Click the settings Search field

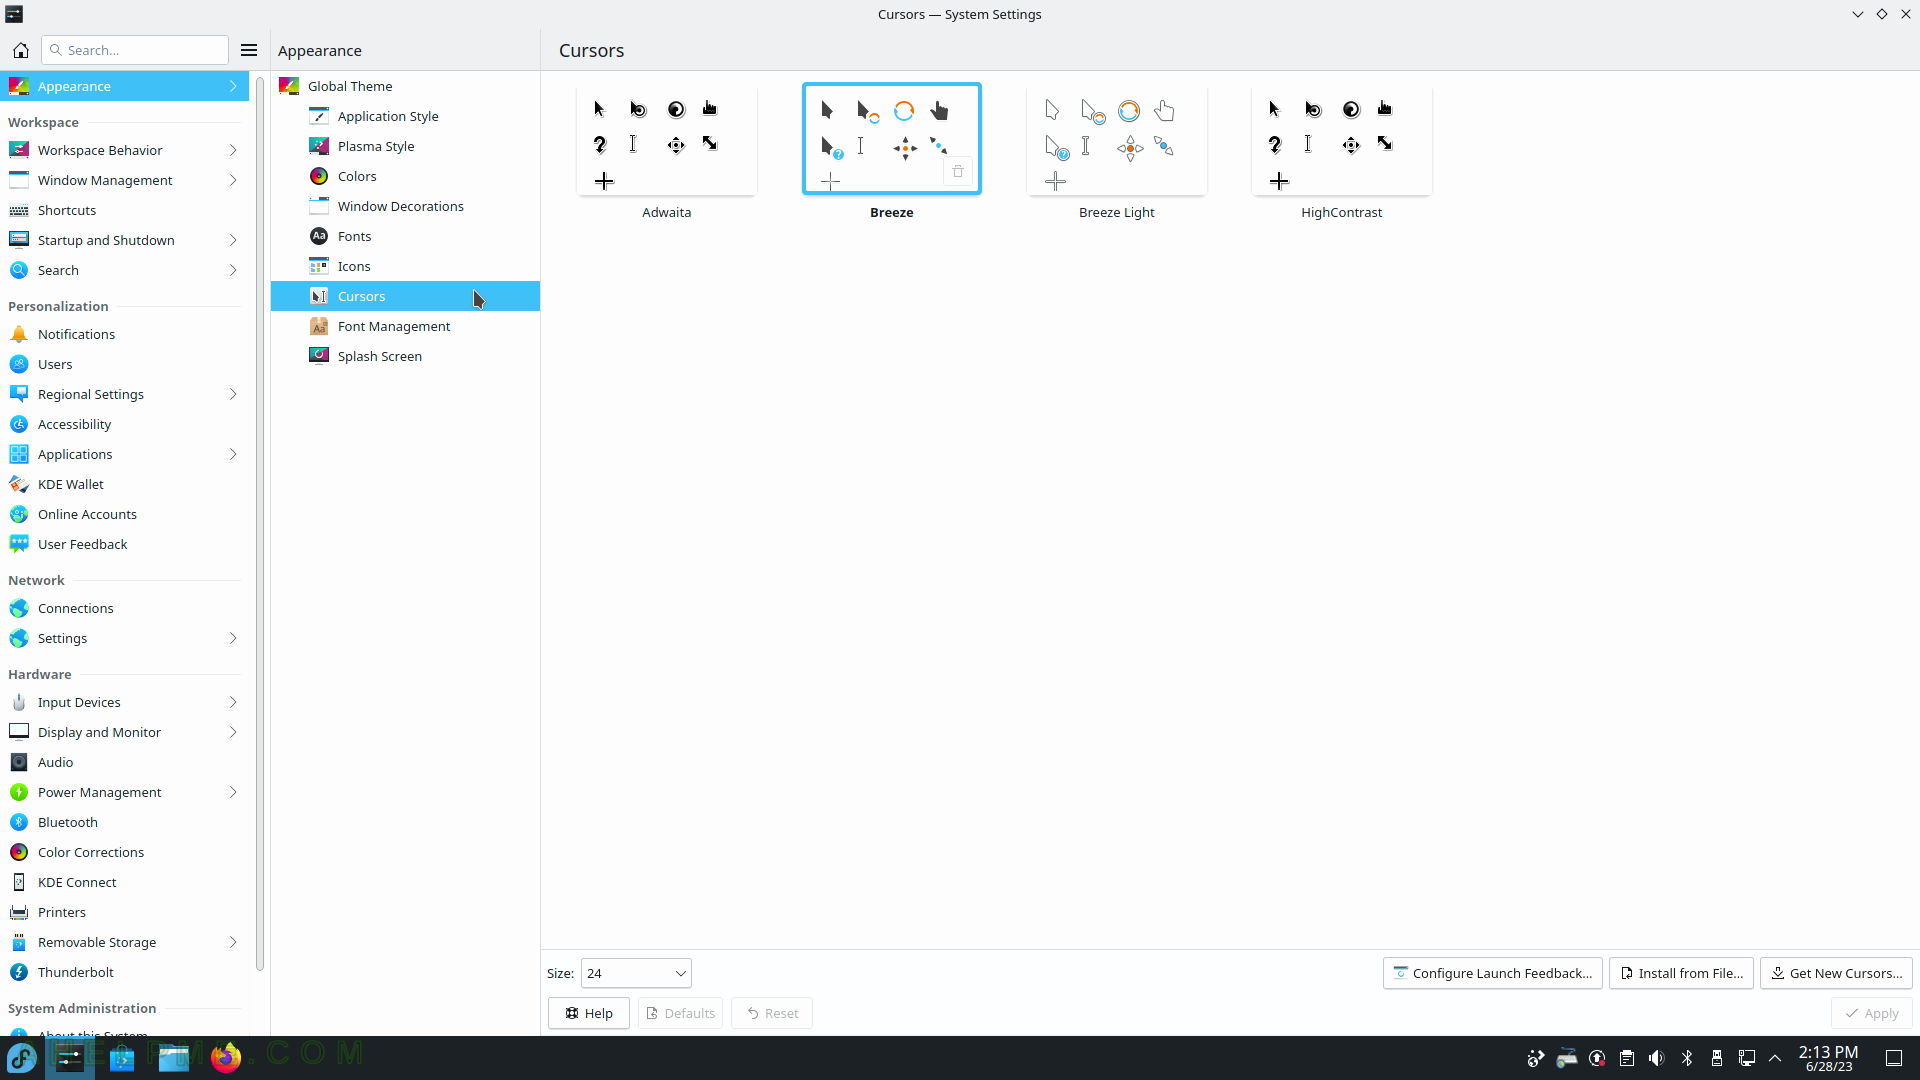(x=135, y=50)
